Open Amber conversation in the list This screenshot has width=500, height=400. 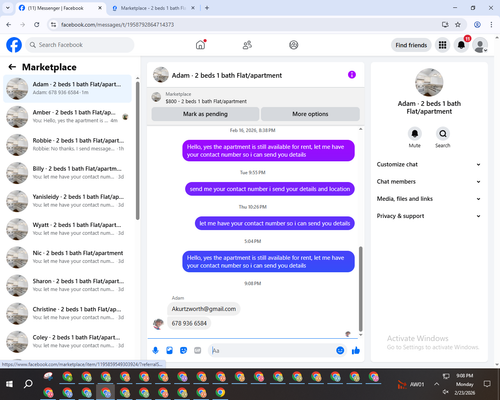click(67, 117)
